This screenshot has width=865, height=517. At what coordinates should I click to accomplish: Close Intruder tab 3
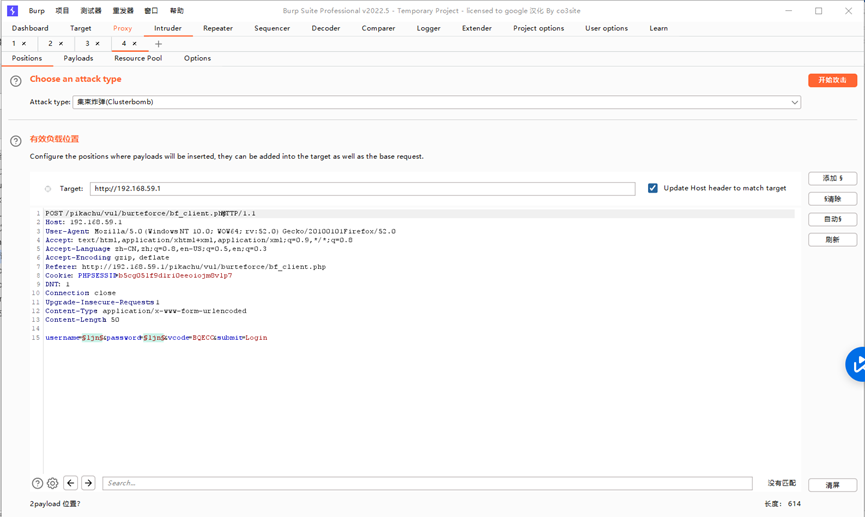(98, 44)
